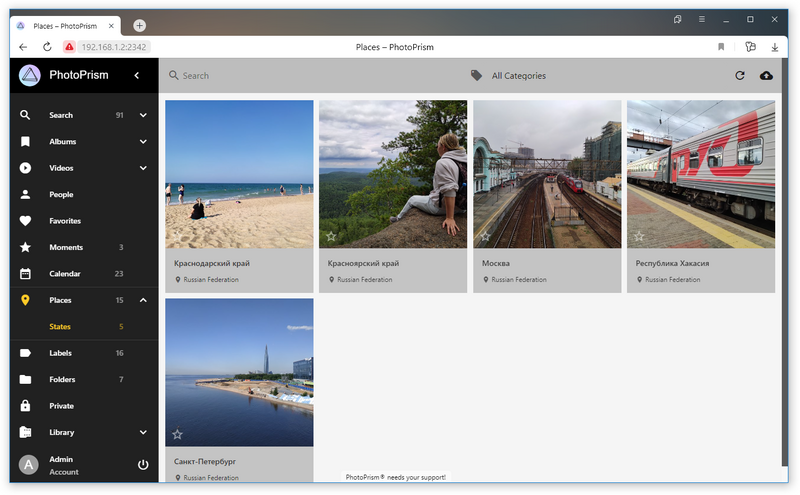Close the Places – PhotoPrism tab

pos(111,26)
